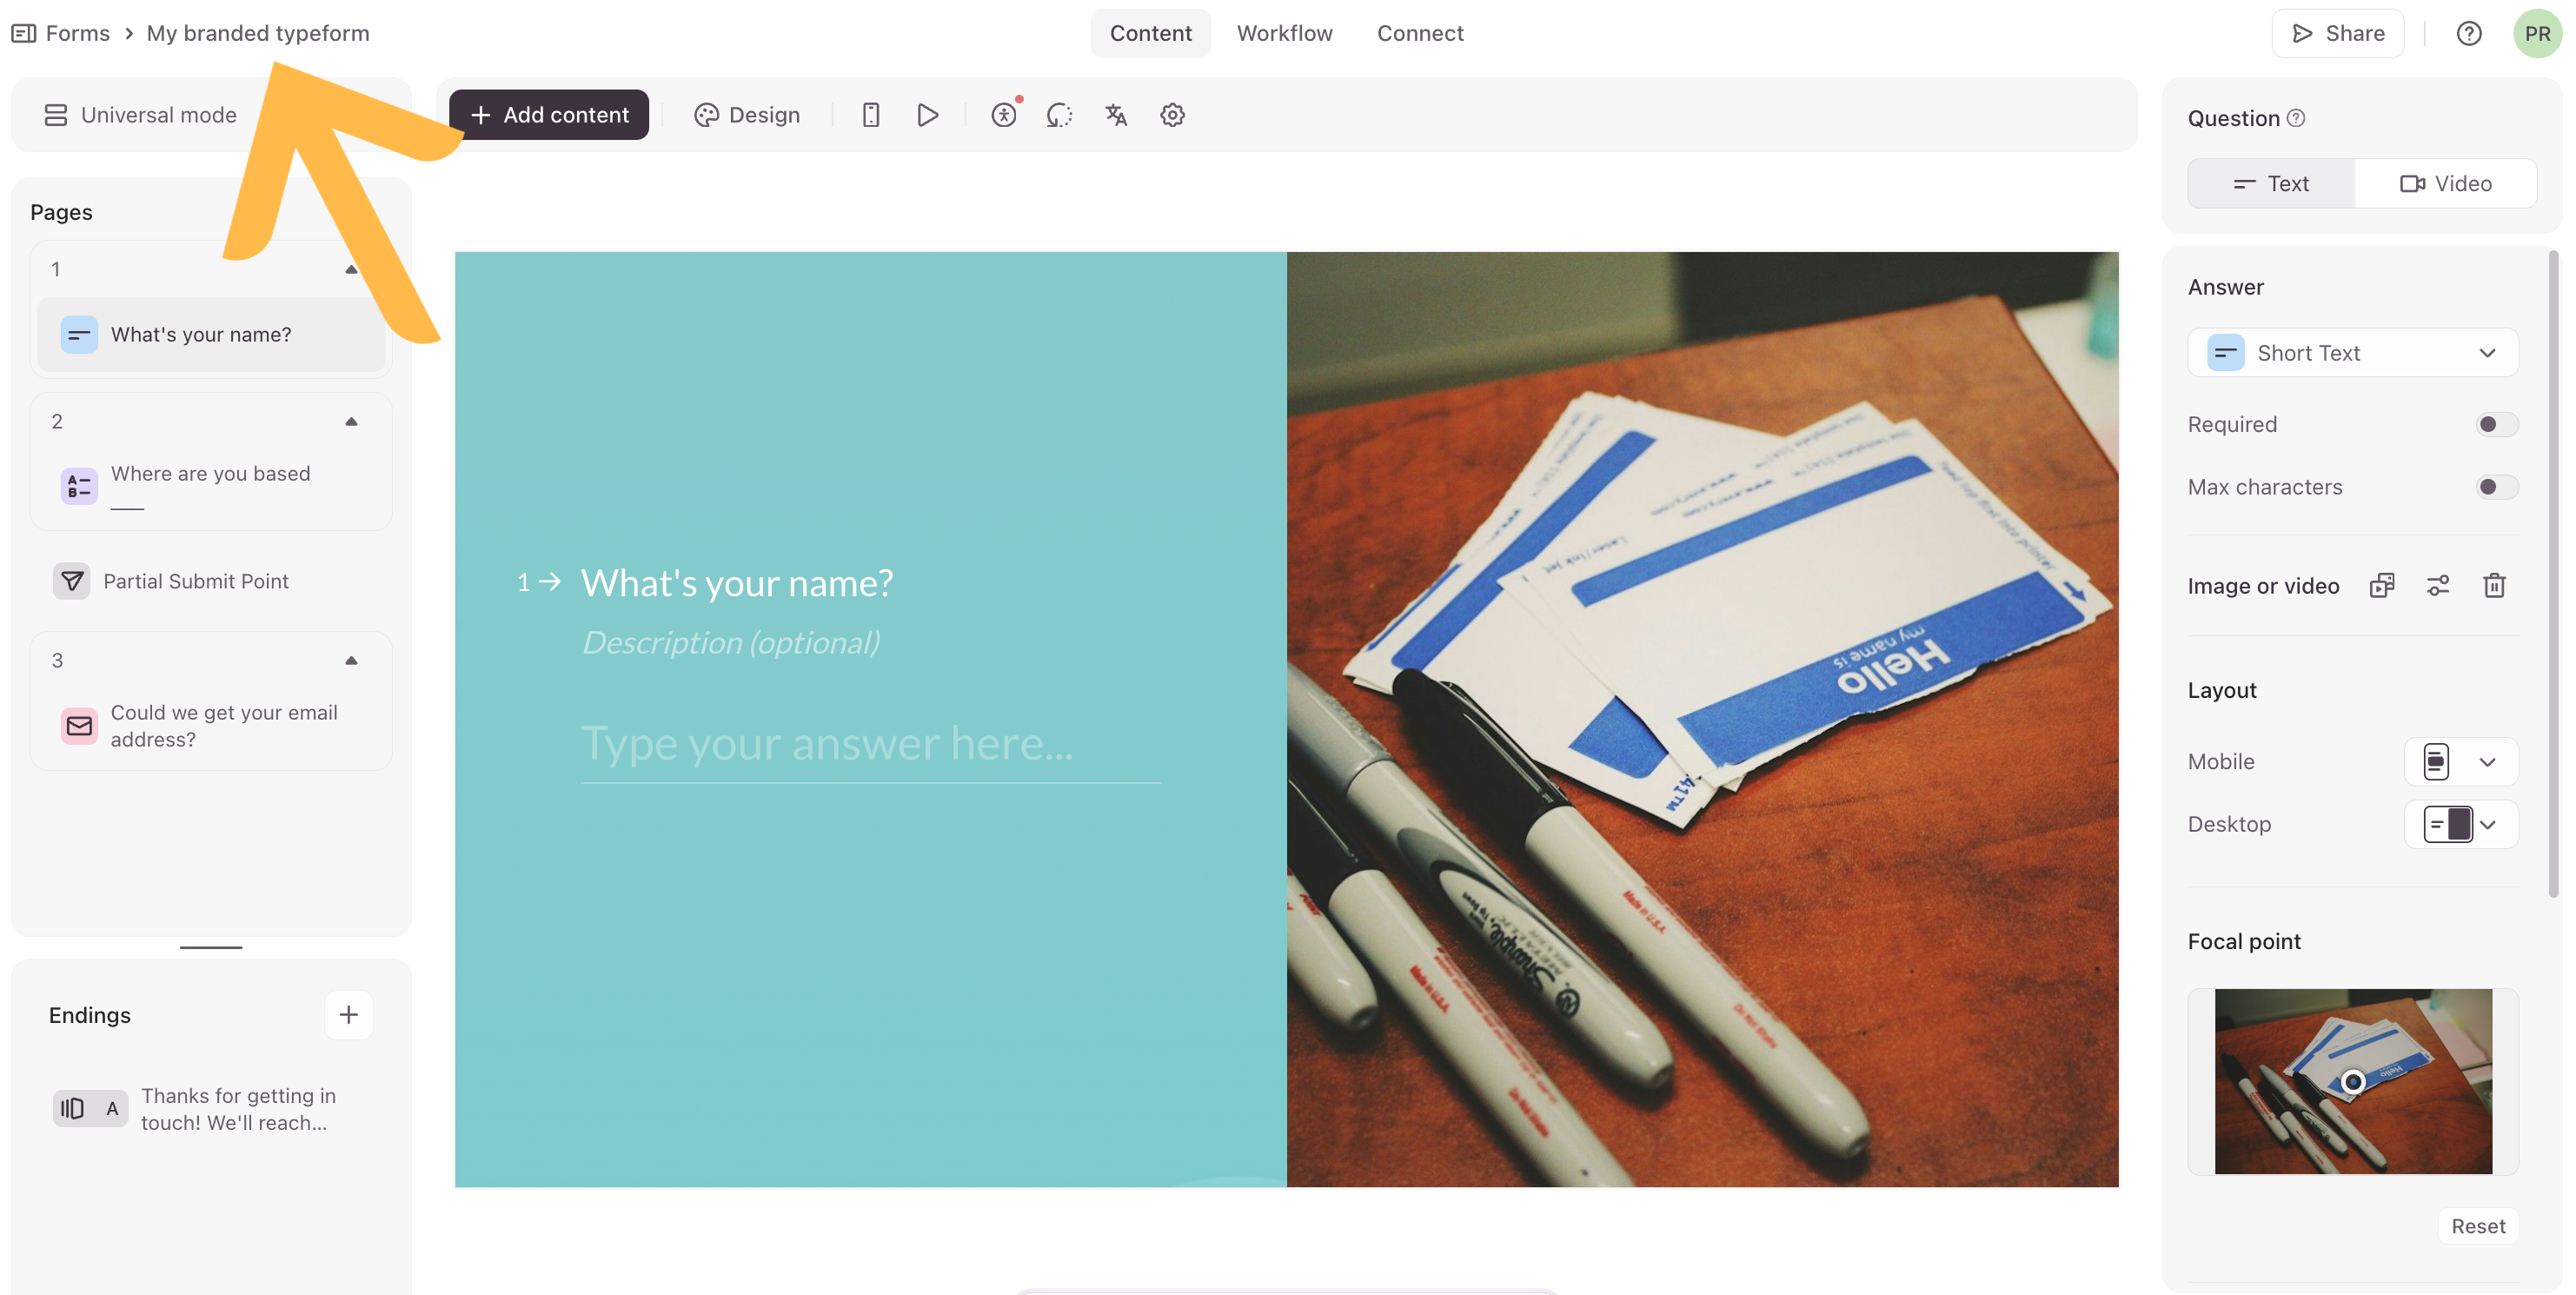Open the Short Text answer dropdown

(2352, 353)
